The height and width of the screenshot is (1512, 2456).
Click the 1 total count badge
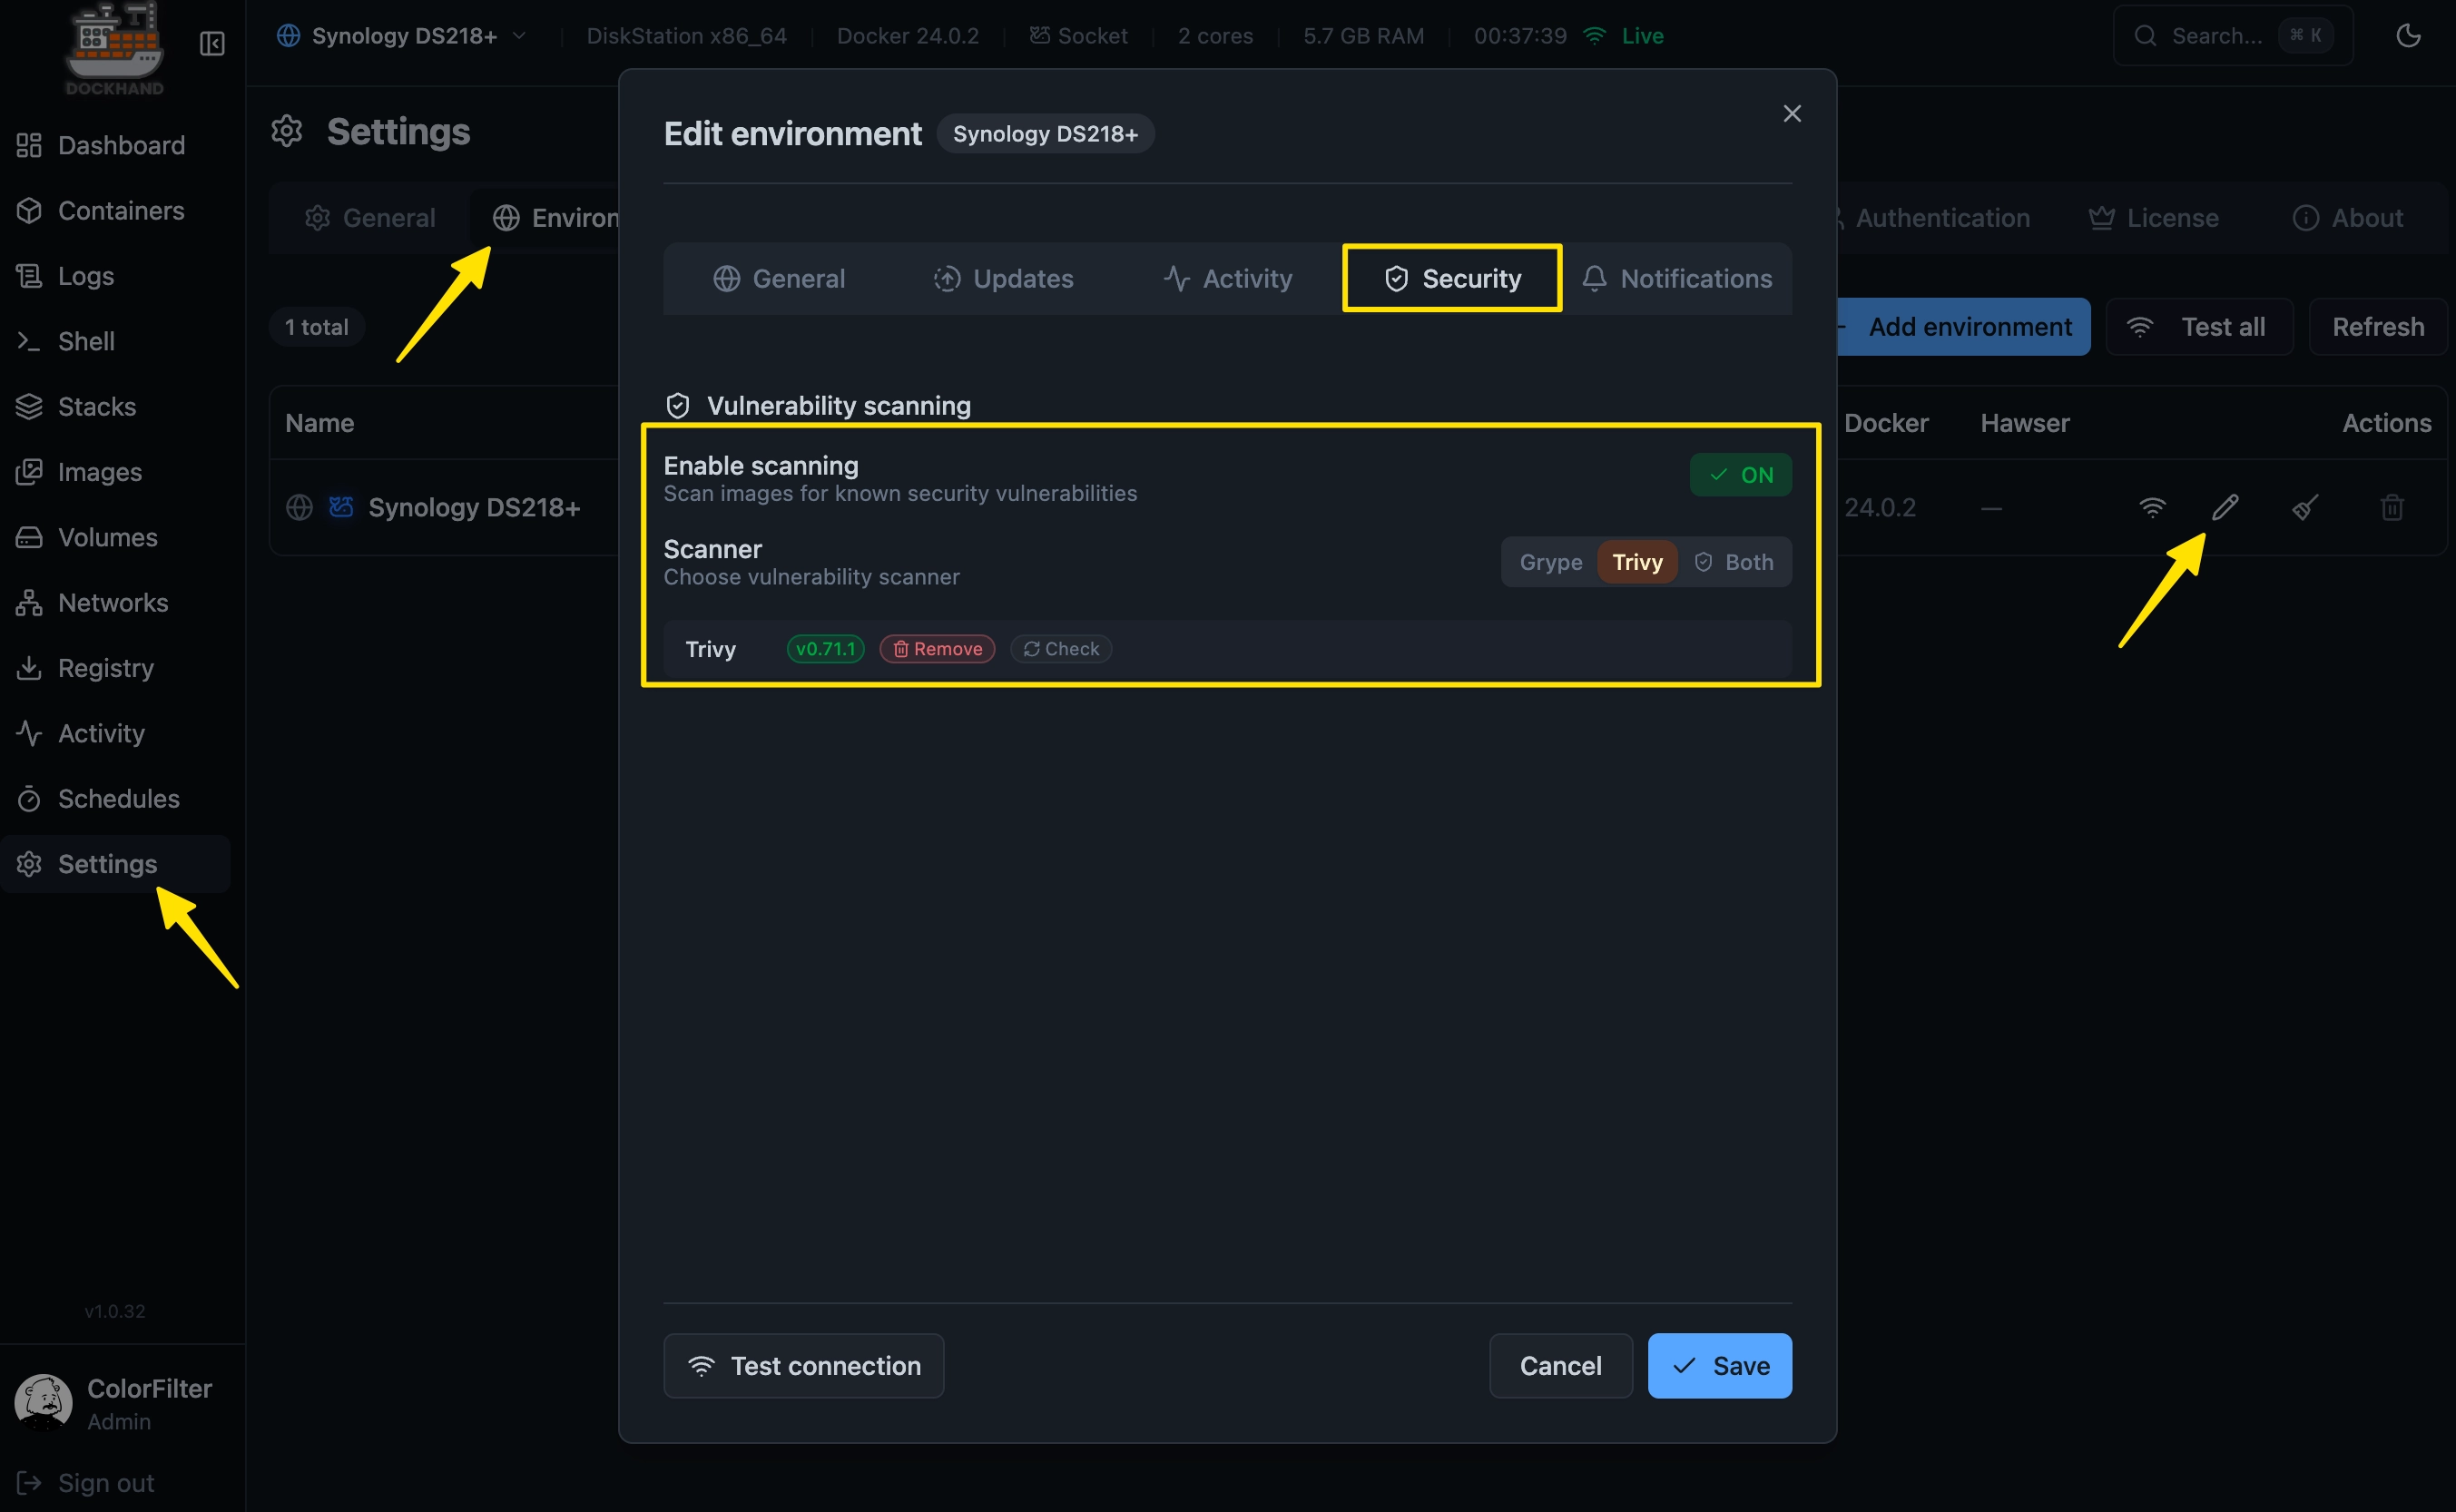316,327
